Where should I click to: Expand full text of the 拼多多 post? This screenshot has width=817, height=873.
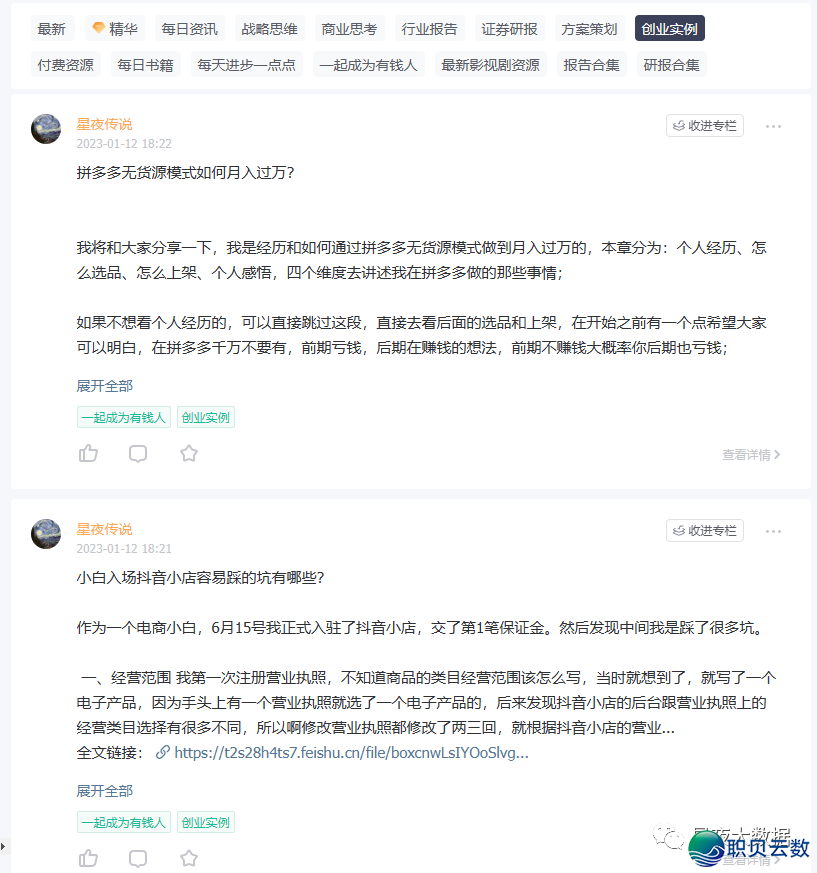tap(105, 386)
